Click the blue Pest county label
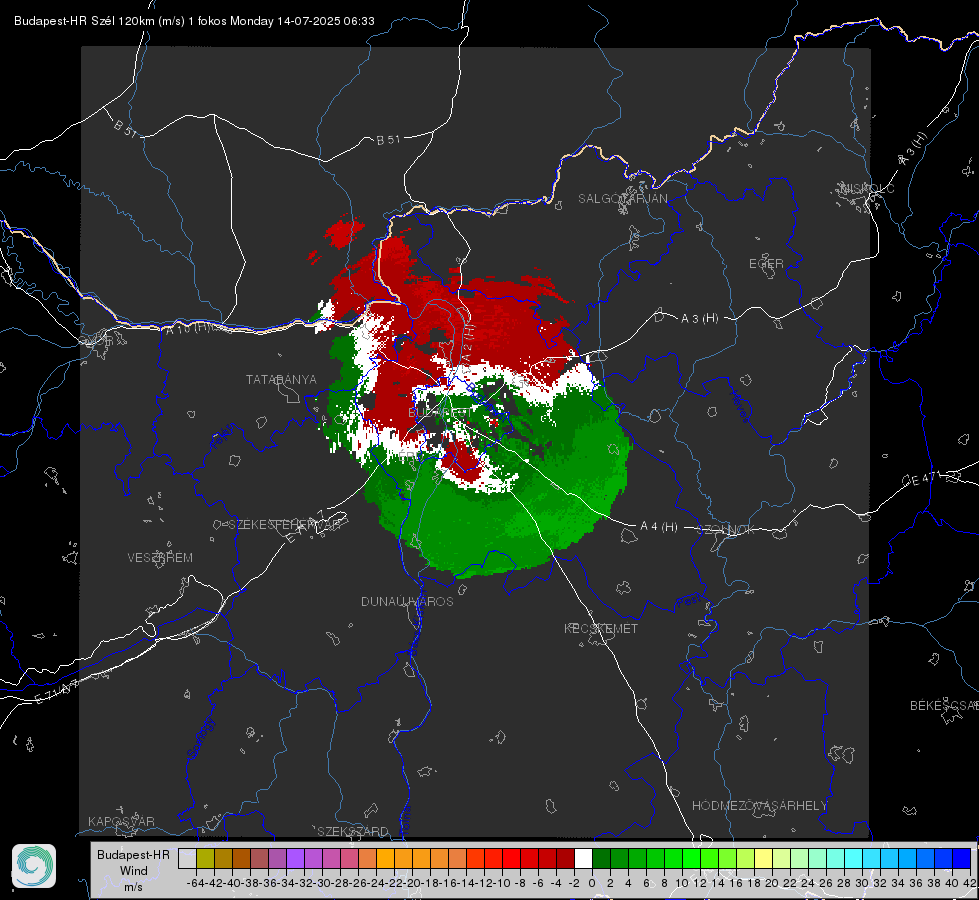This screenshot has width=979, height=900. pyautogui.click(x=689, y=601)
